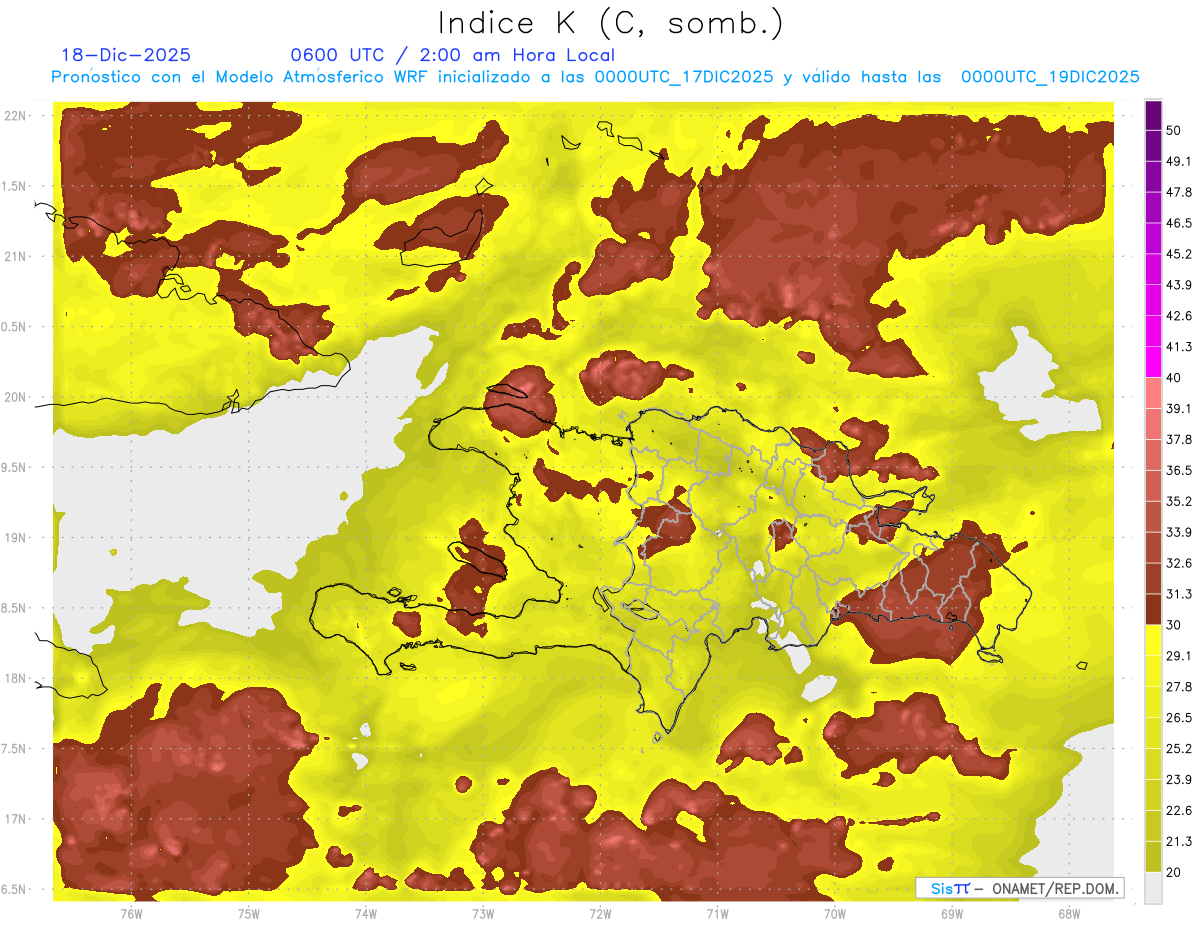Click the colorbar label '23.9'
The image size is (1200, 927).
(x=1178, y=780)
